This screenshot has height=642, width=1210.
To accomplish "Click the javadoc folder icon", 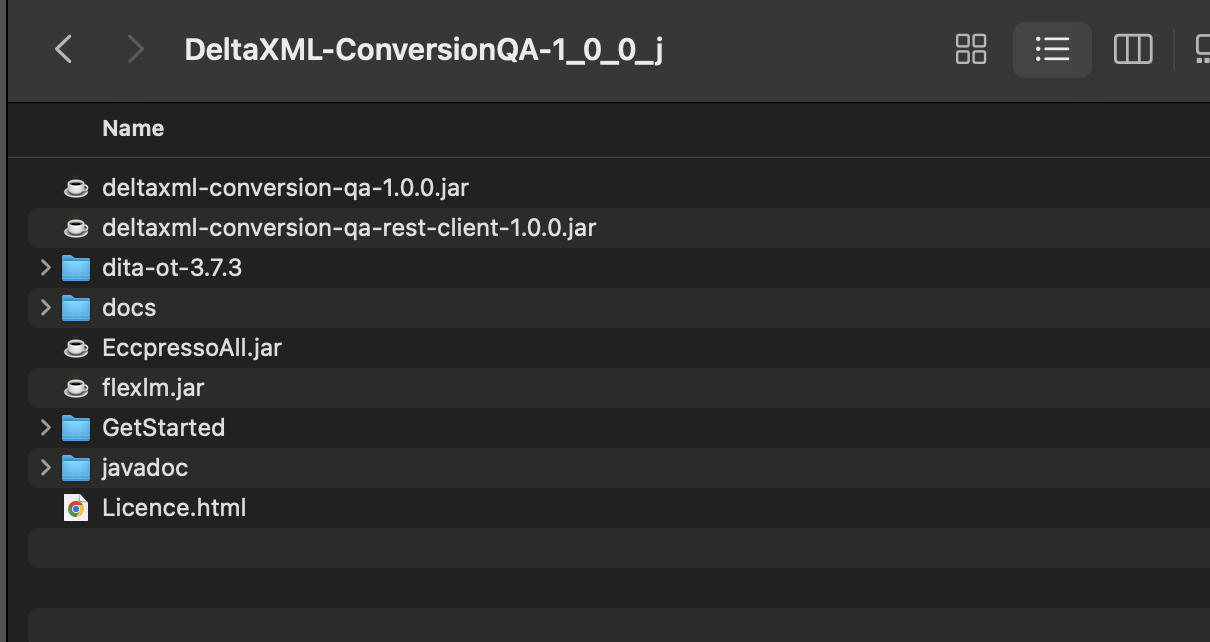I will [x=76, y=468].
